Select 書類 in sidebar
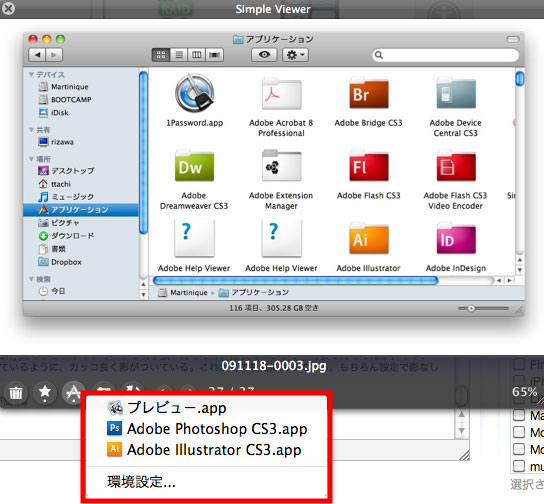Screen dimensions: 544x504 (81, 249)
